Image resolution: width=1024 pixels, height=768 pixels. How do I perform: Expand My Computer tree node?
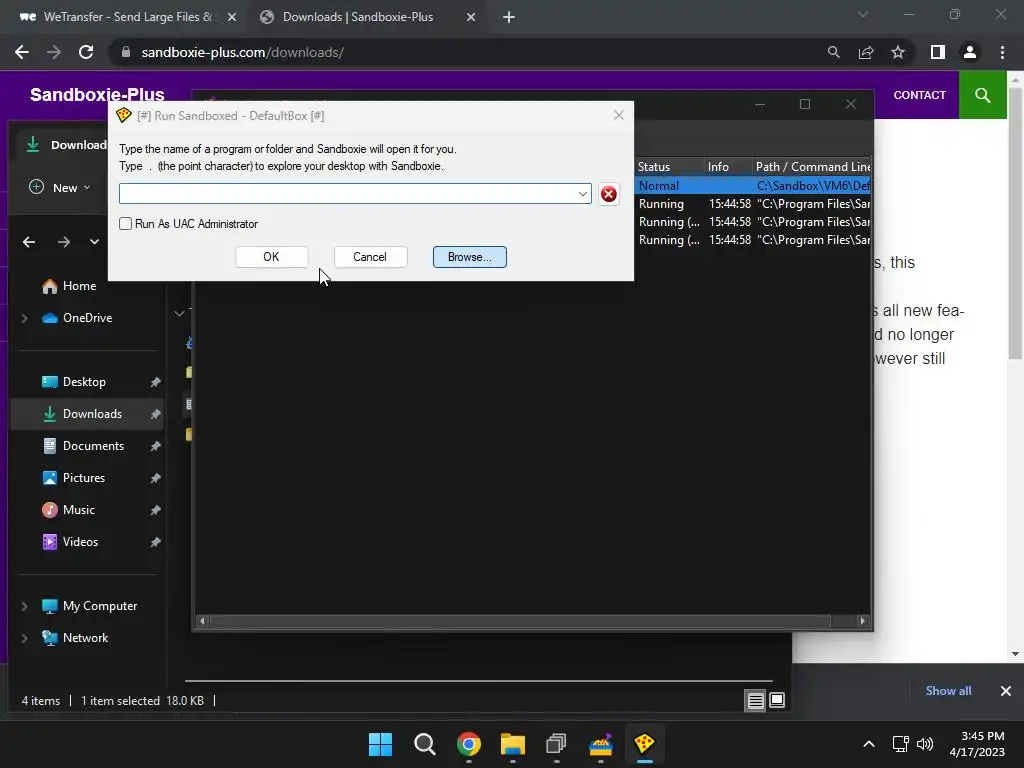click(x=24, y=606)
